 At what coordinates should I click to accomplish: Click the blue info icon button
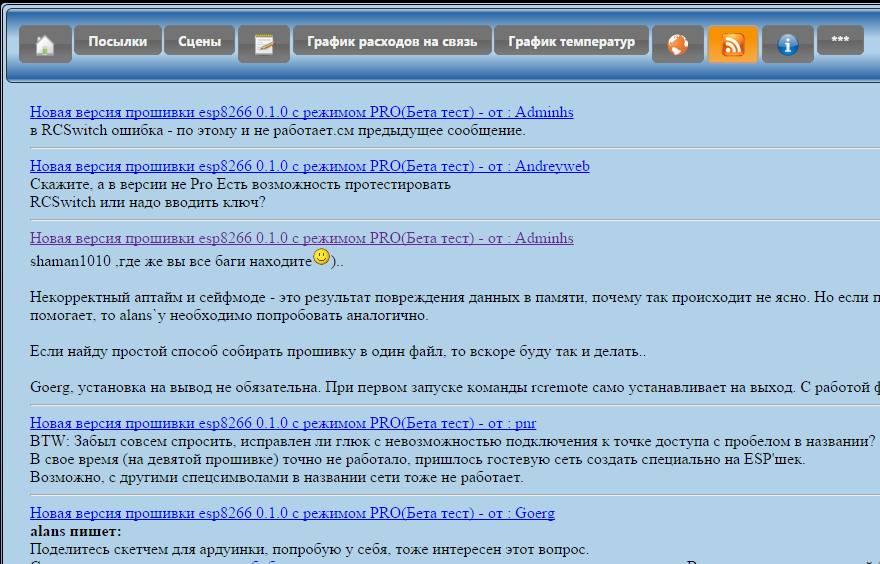coord(787,44)
